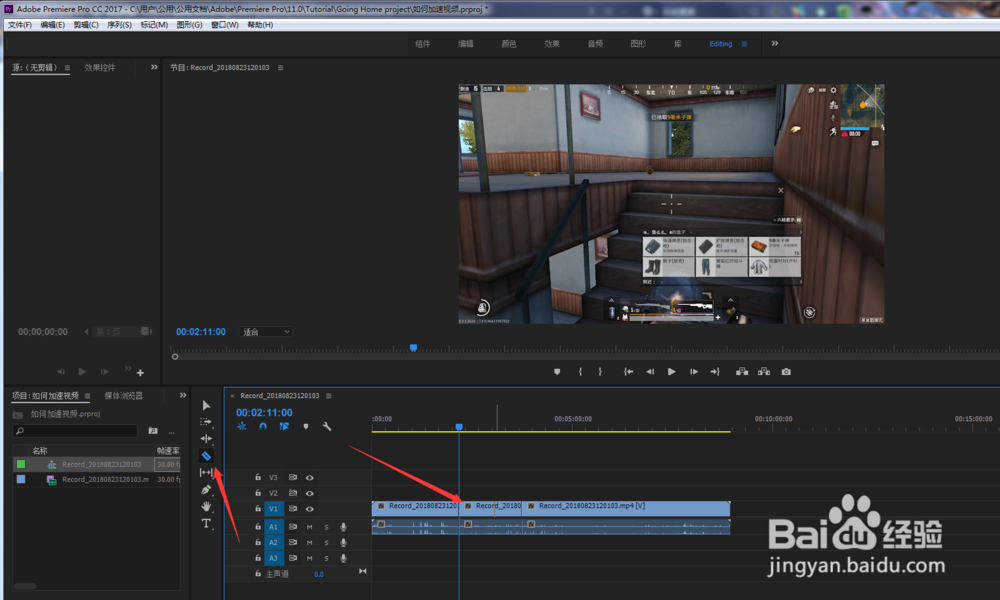Screen dimensions: 1000x600
Task: Open the 序列(S) menu
Action: pyautogui.click(x=119, y=25)
